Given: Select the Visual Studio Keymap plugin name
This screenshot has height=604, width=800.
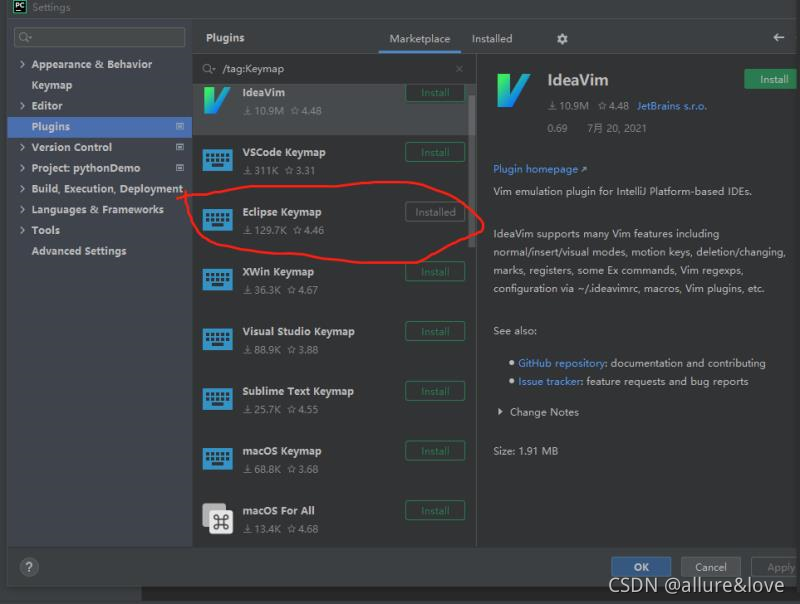Looking at the screenshot, I should [298, 332].
